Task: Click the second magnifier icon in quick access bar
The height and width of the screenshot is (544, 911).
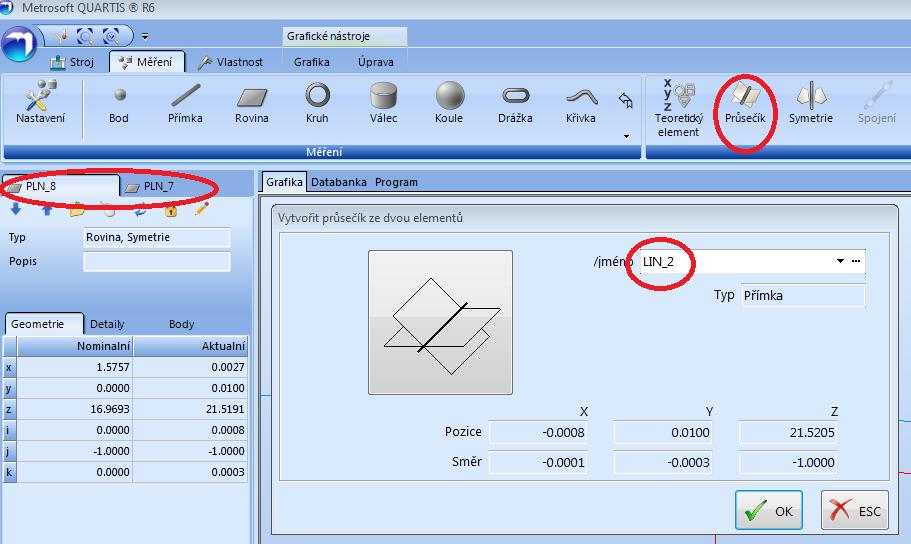Action: [x=110, y=37]
